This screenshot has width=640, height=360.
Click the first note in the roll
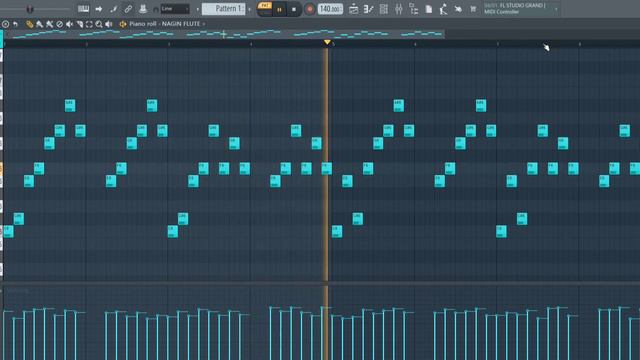(x=8, y=231)
